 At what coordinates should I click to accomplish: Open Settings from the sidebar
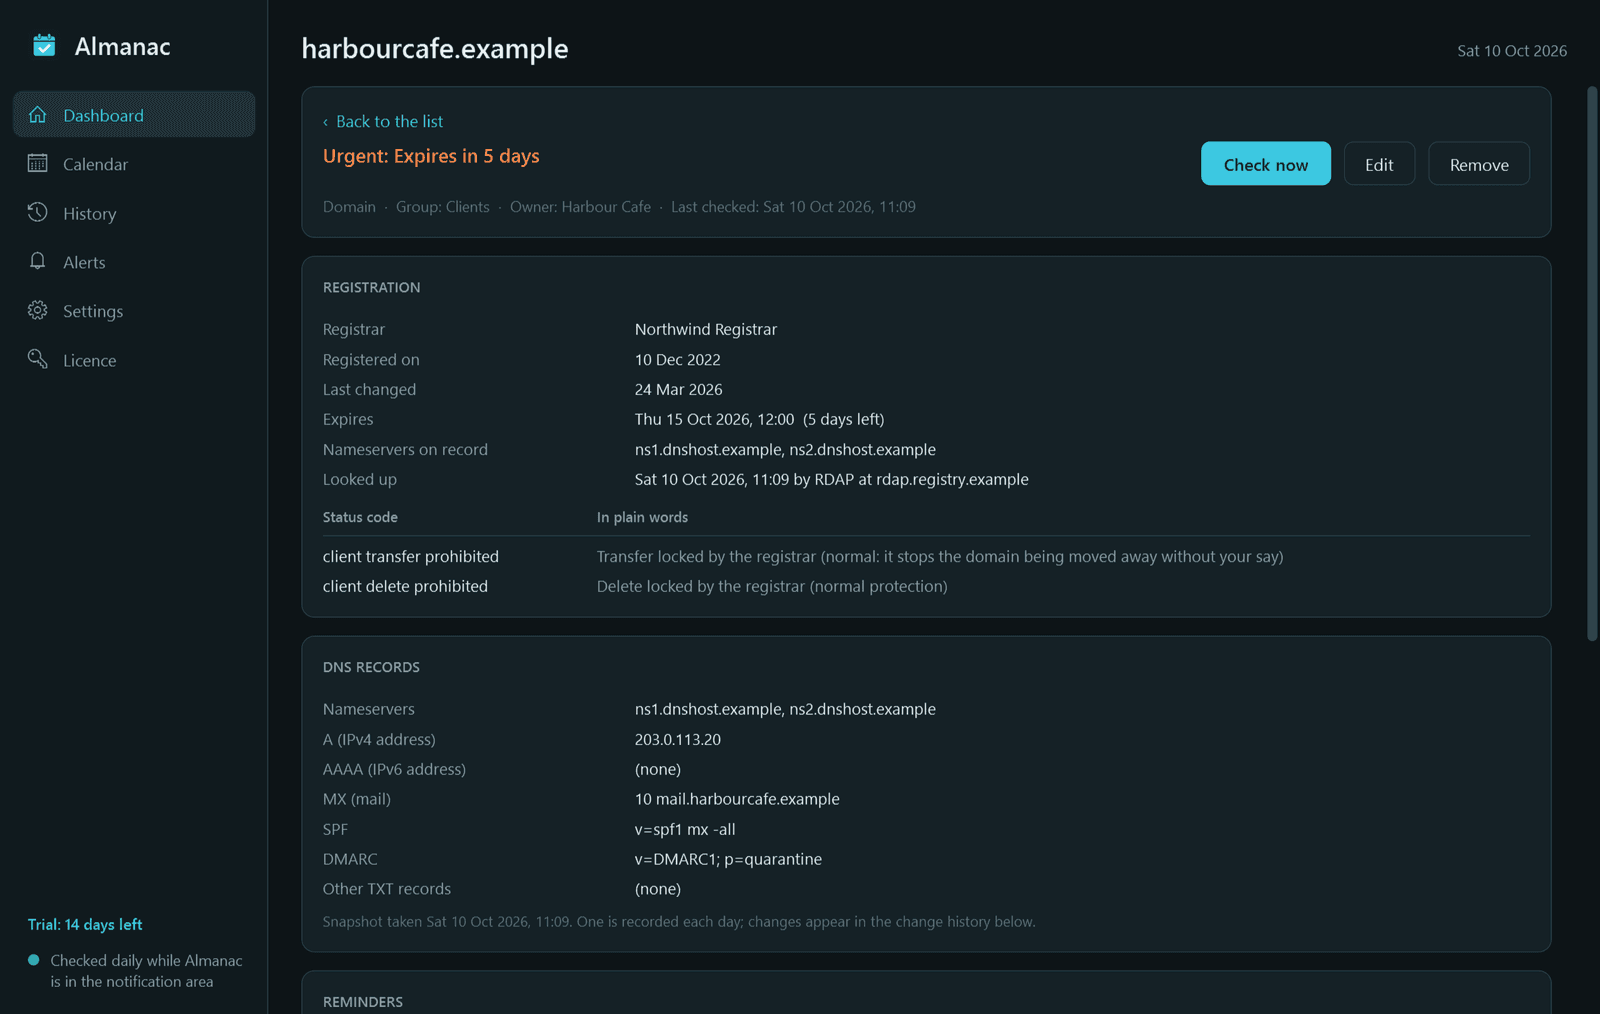tap(134, 311)
